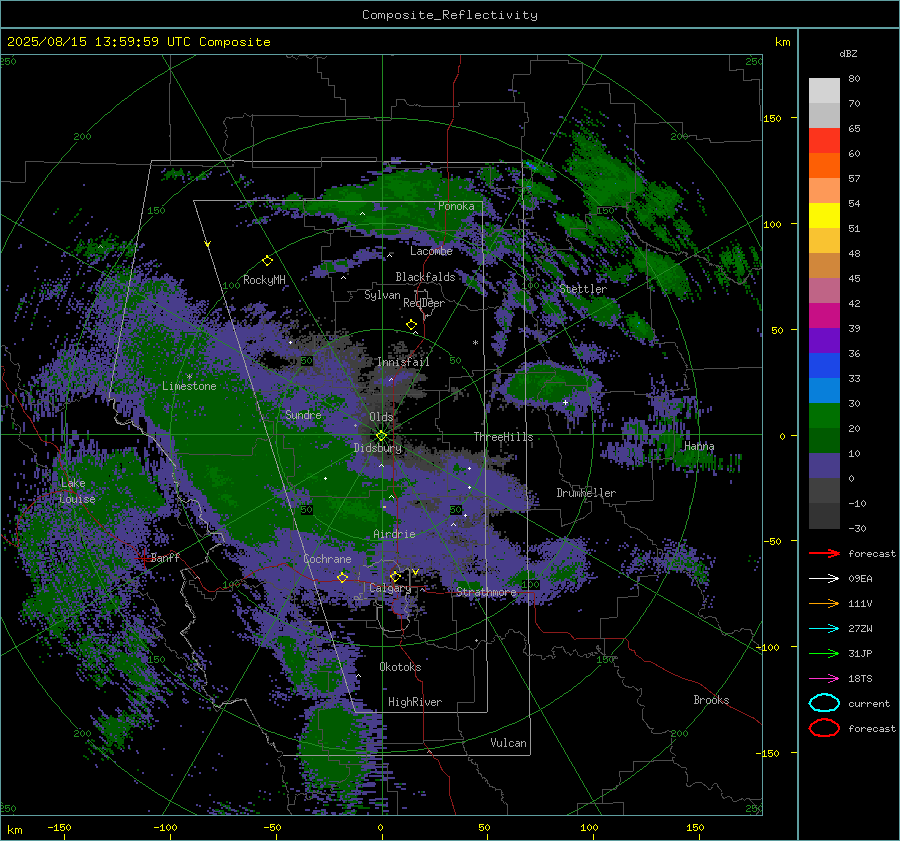Click the red forecast arrow in the legend
The width and height of the screenshot is (900, 841).
click(x=824, y=553)
